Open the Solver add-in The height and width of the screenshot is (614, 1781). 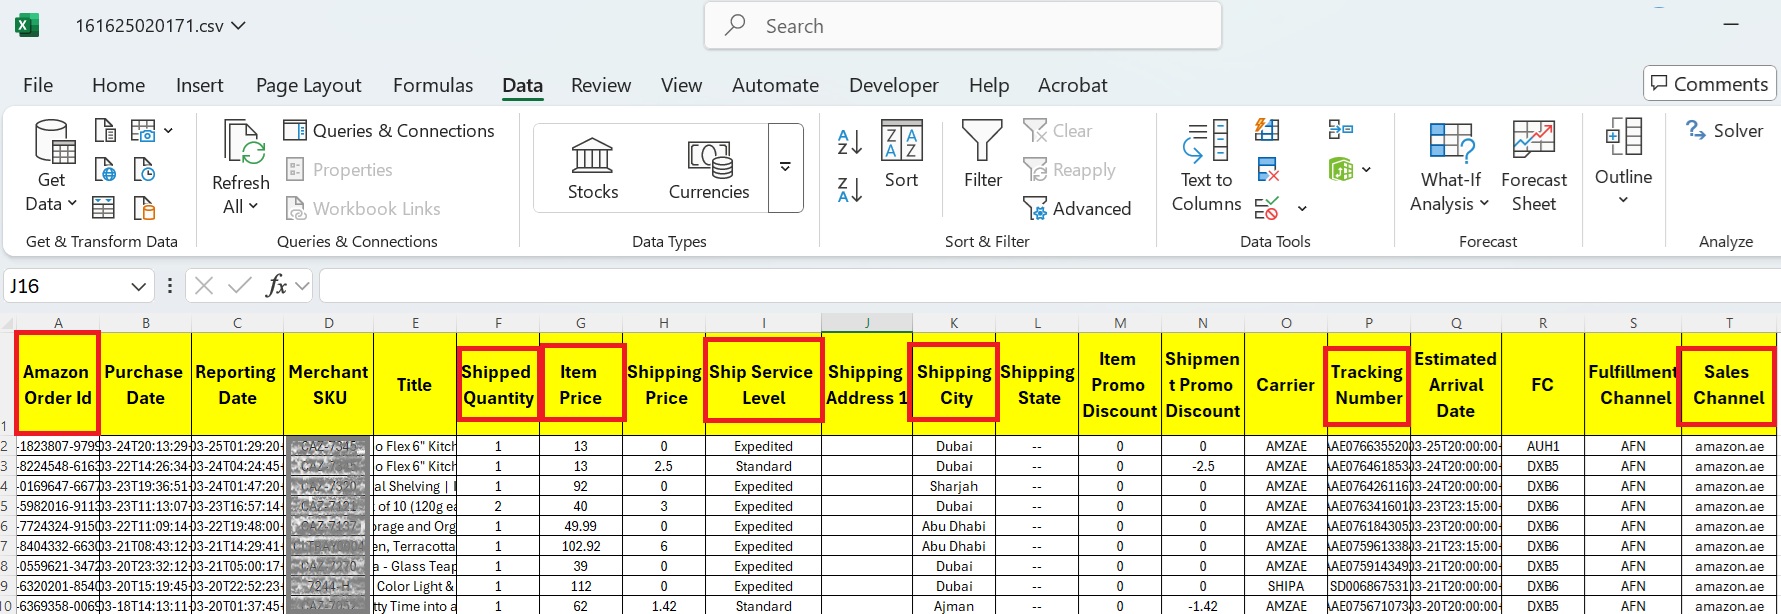point(1725,131)
